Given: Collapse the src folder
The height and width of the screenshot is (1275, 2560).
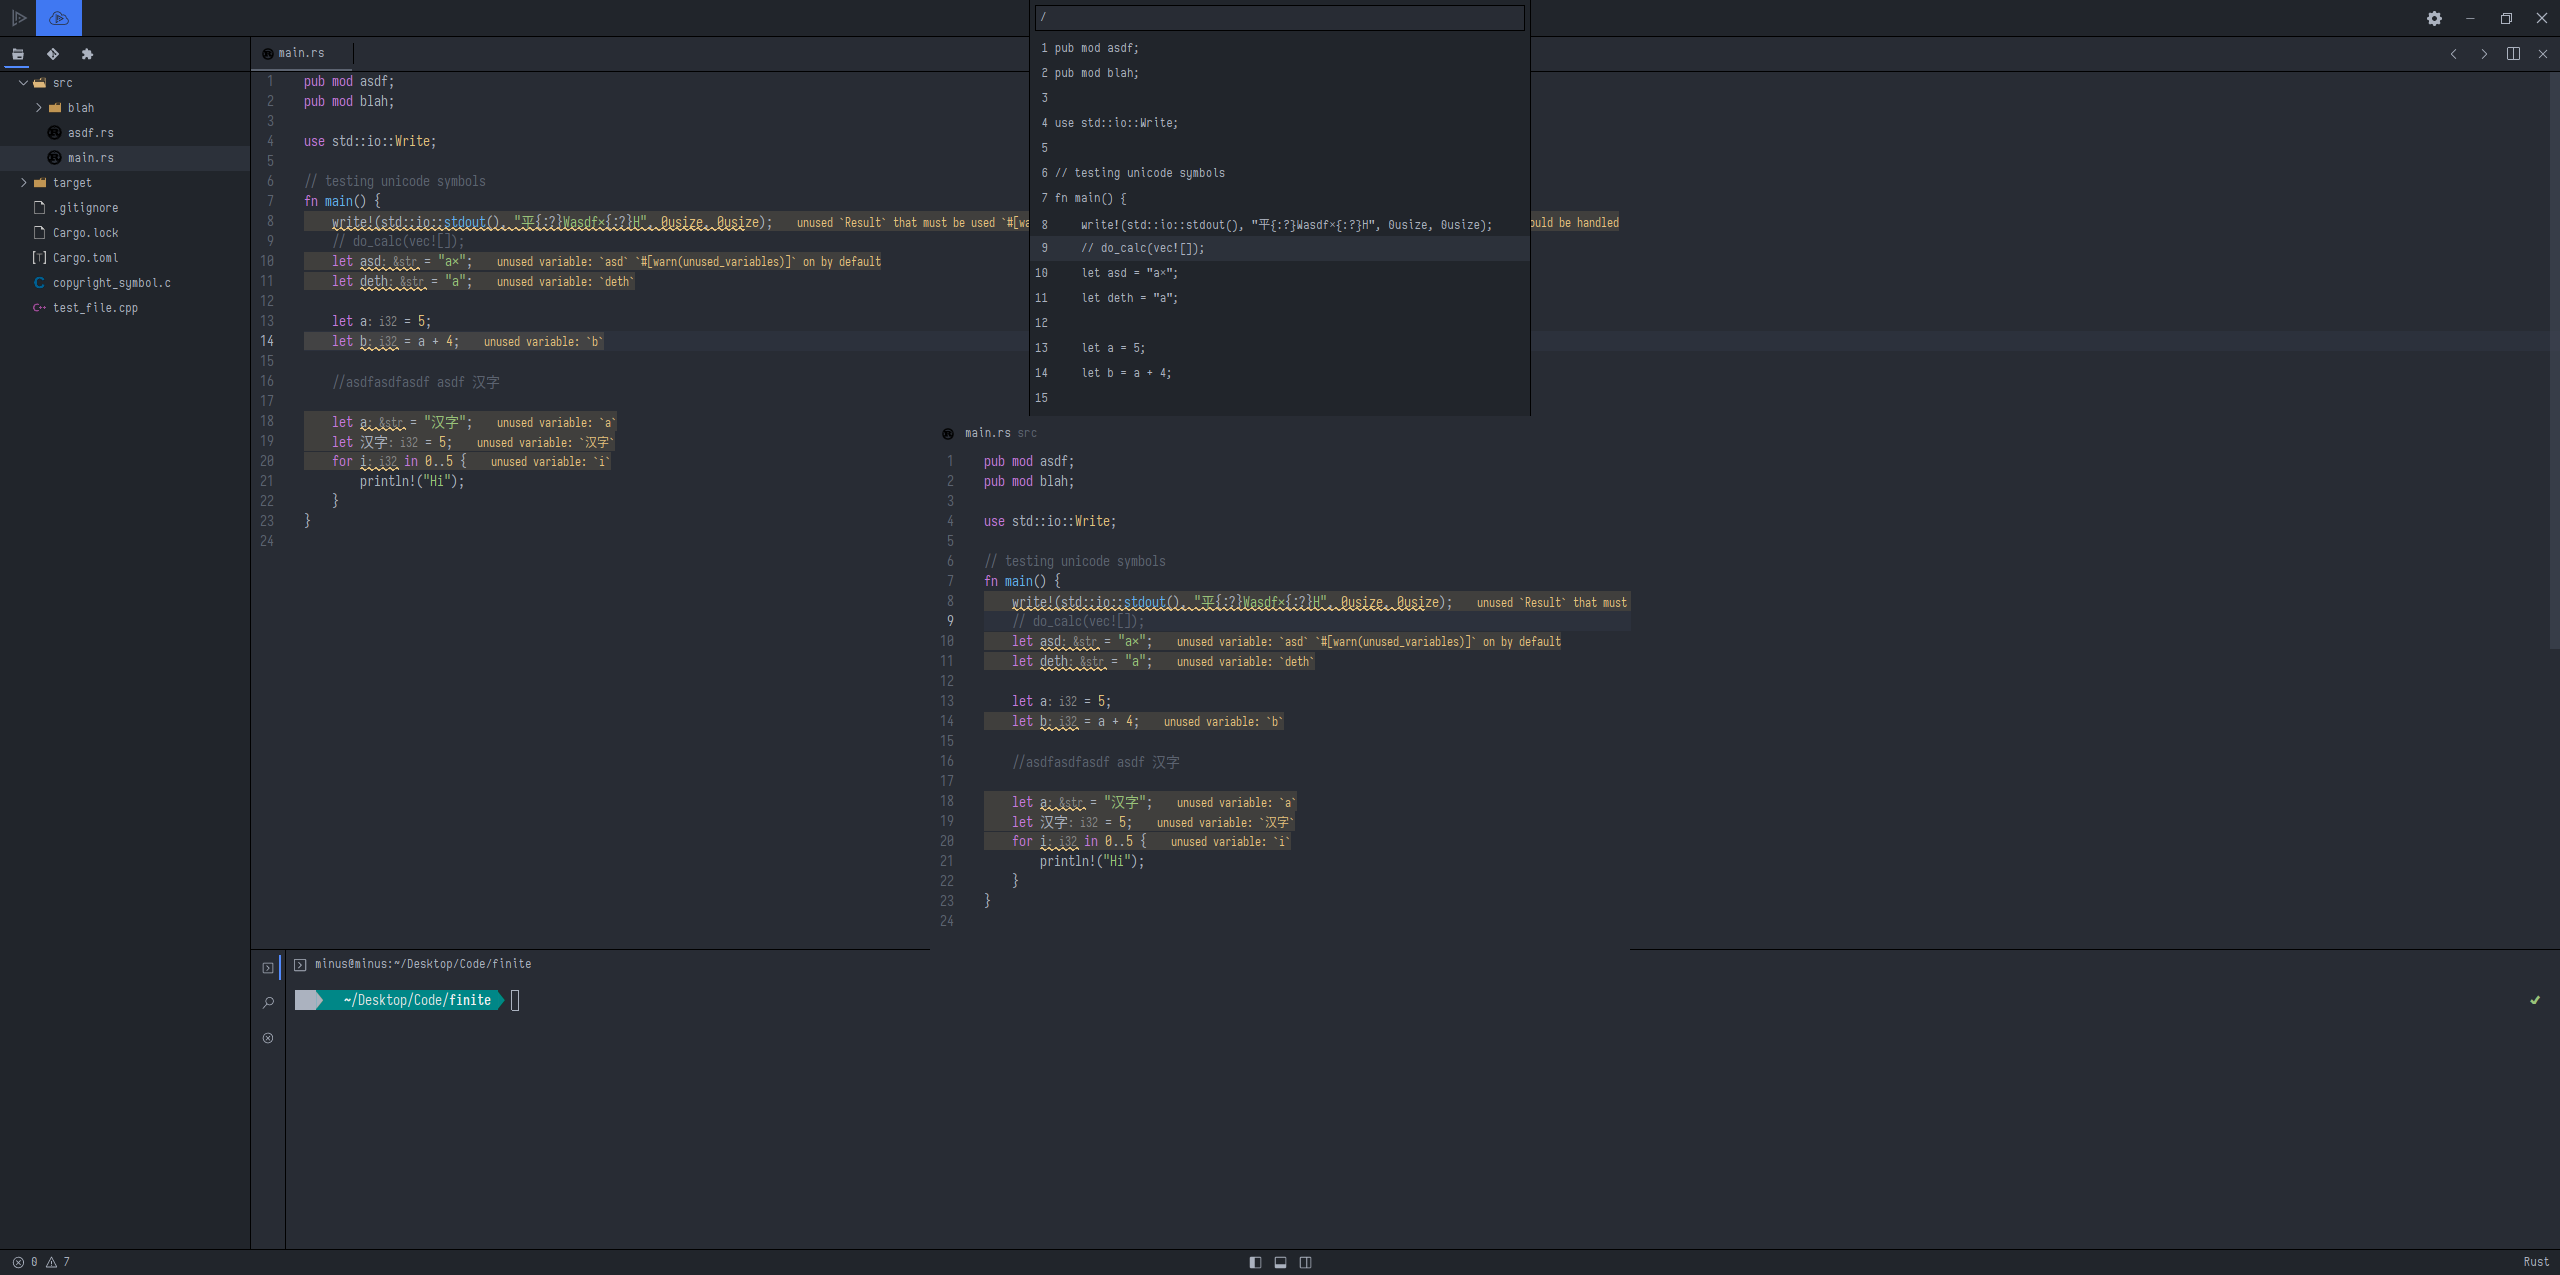Looking at the screenshot, I should click(23, 83).
